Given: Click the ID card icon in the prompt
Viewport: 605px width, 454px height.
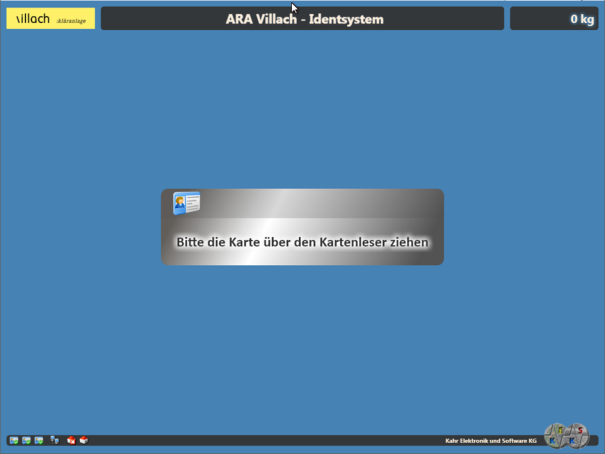Looking at the screenshot, I should (x=187, y=203).
